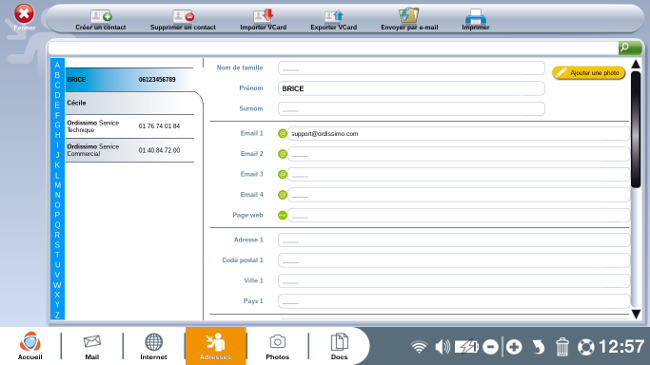Screen dimensions: 650x365
Task: Jump to letter S in alphabet index
Action: coord(57,245)
